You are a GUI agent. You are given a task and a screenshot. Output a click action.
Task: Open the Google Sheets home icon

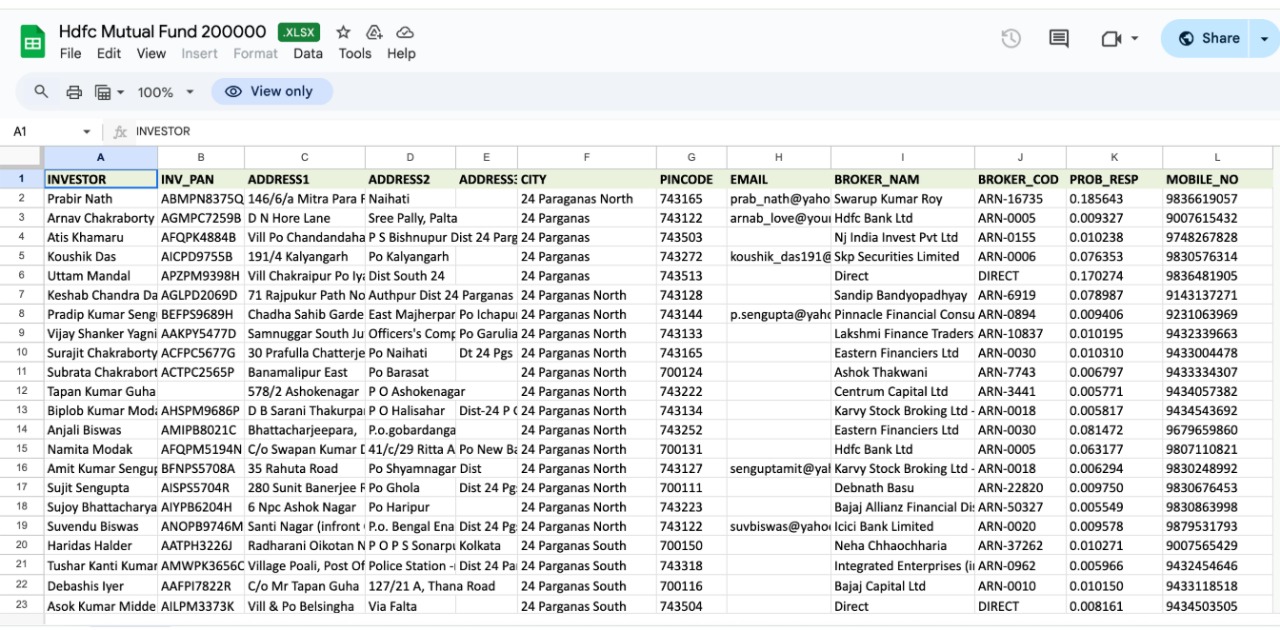33,42
